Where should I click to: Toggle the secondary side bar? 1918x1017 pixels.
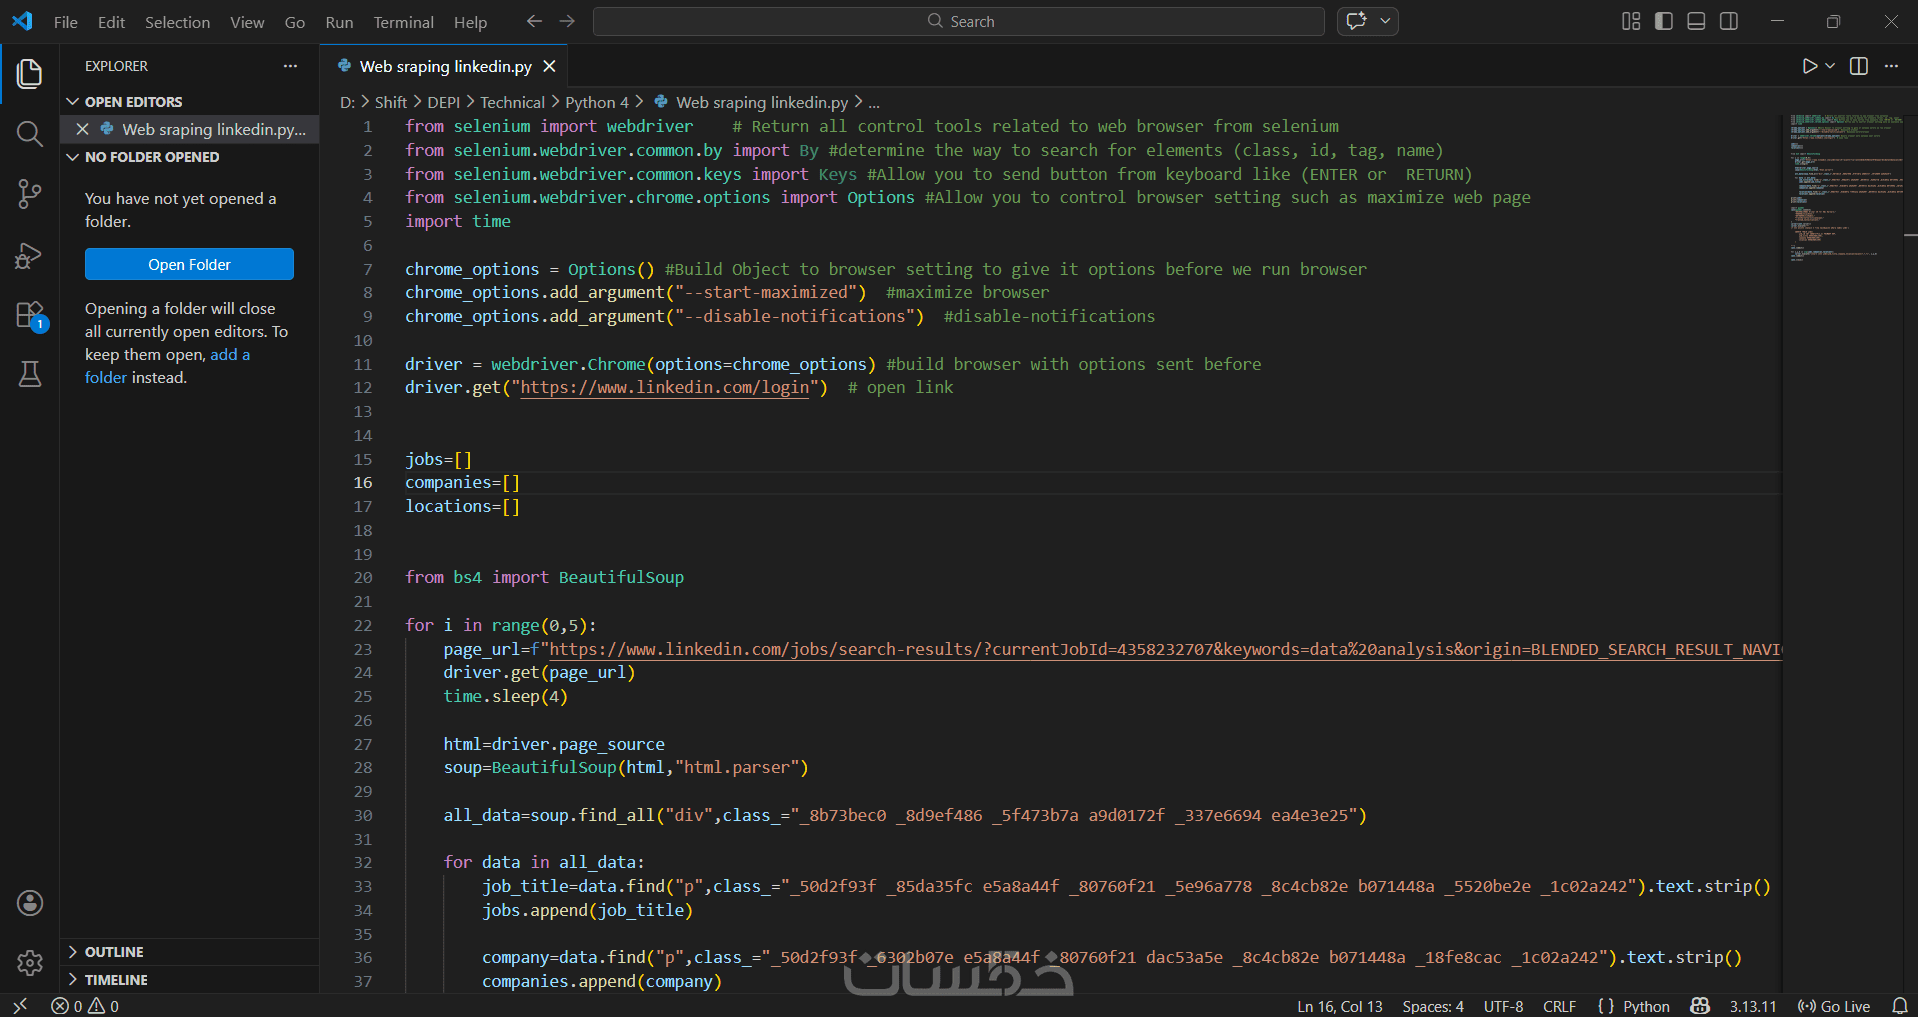click(1729, 21)
